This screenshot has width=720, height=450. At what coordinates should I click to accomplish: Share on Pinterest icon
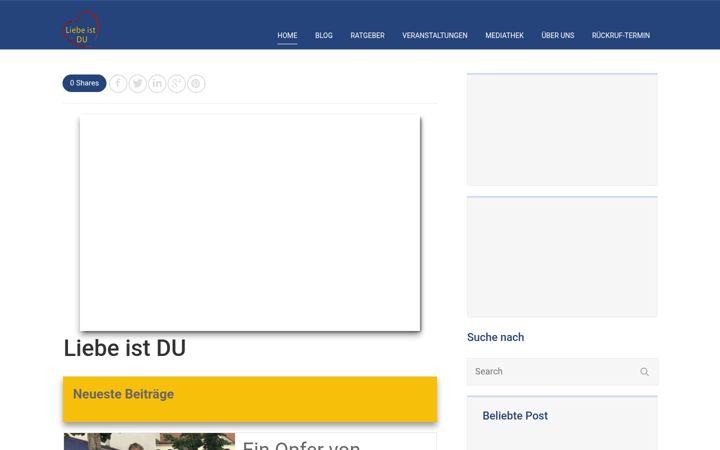(196, 84)
